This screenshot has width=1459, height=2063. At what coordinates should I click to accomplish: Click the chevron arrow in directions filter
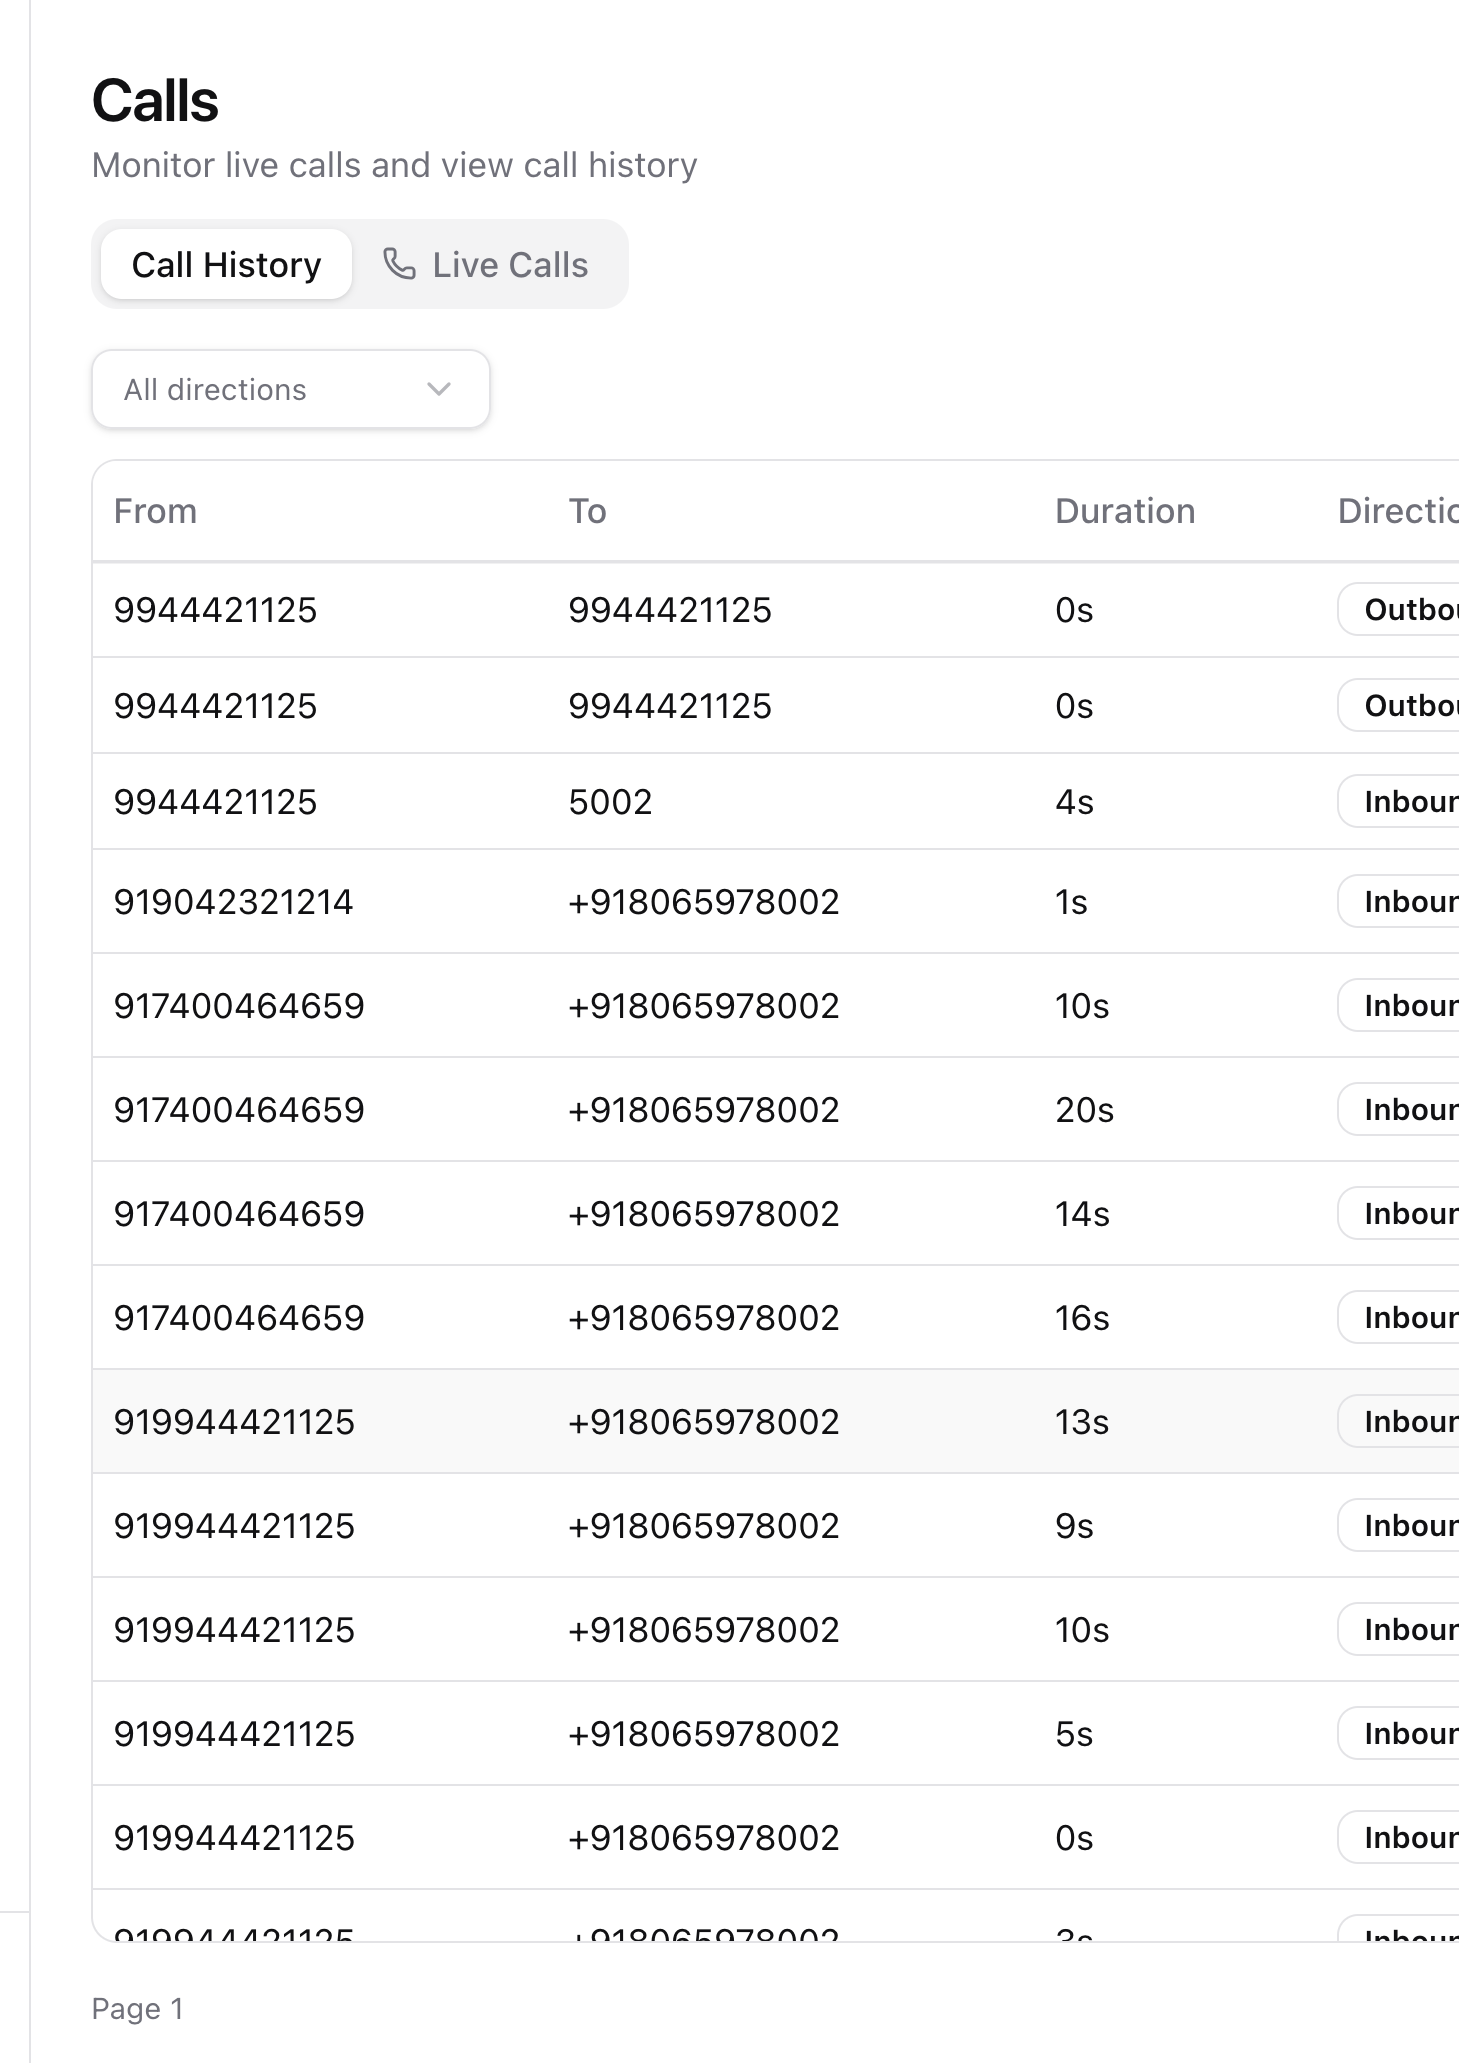point(439,389)
